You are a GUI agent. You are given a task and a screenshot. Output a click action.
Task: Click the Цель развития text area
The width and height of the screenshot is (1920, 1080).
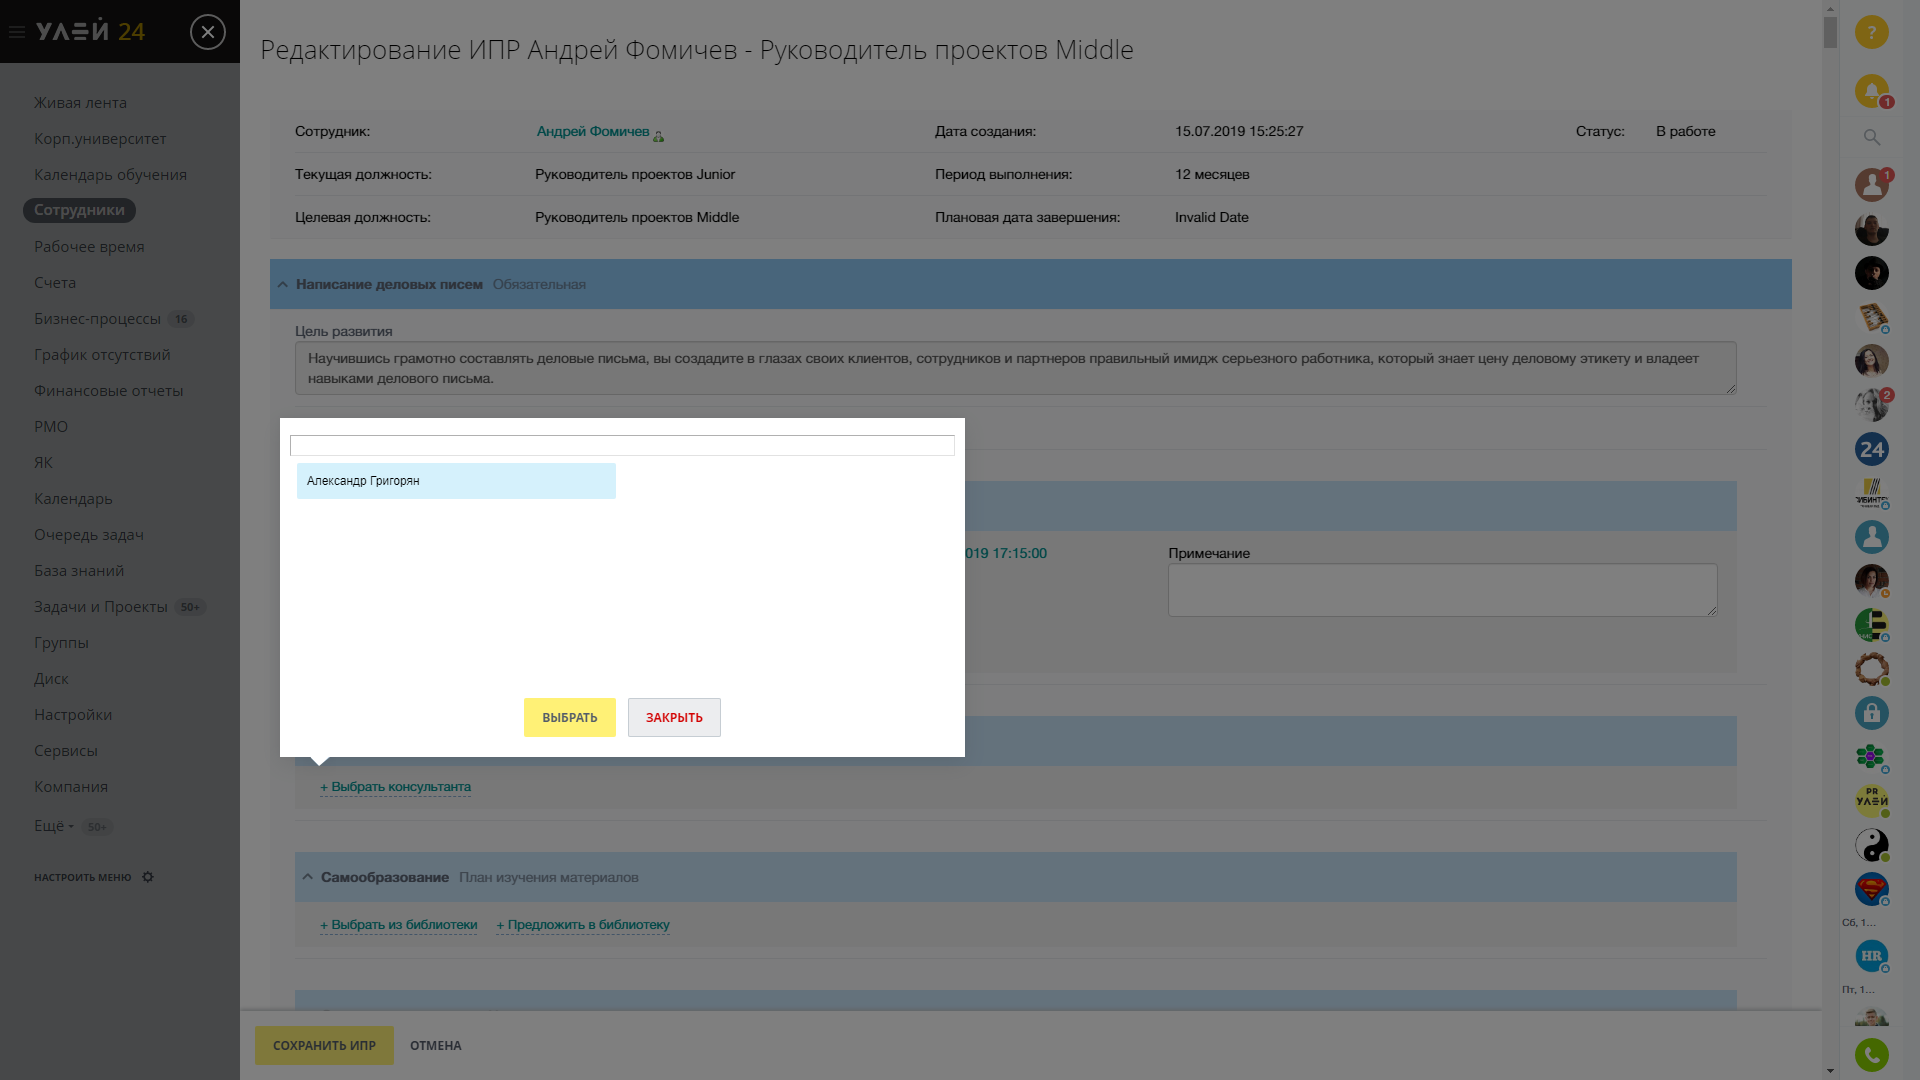click(1016, 368)
